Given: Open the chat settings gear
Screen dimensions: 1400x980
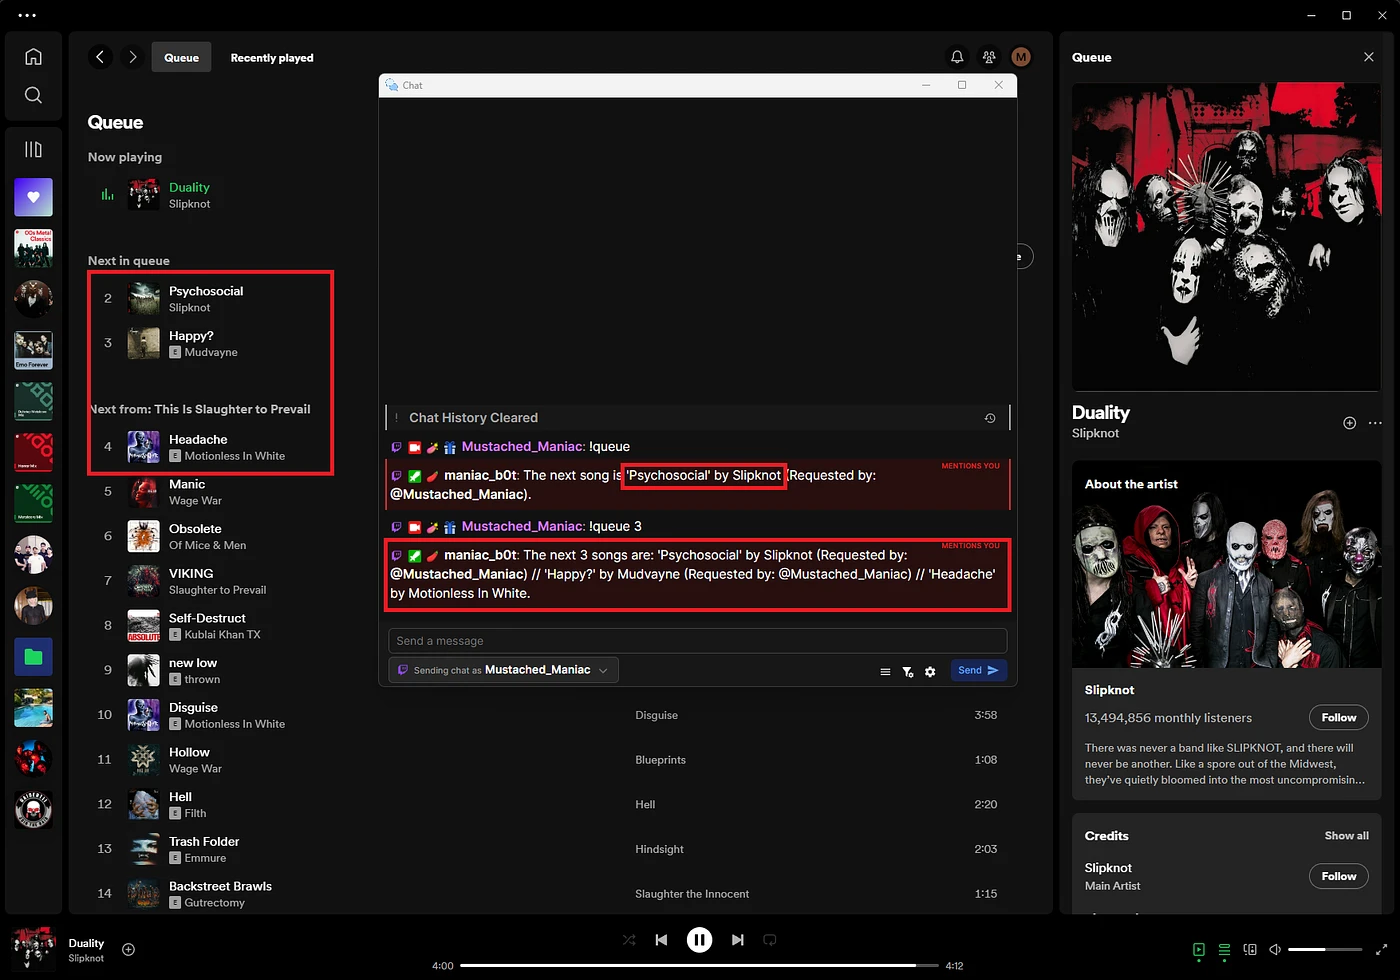Looking at the screenshot, I should [x=930, y=672].
